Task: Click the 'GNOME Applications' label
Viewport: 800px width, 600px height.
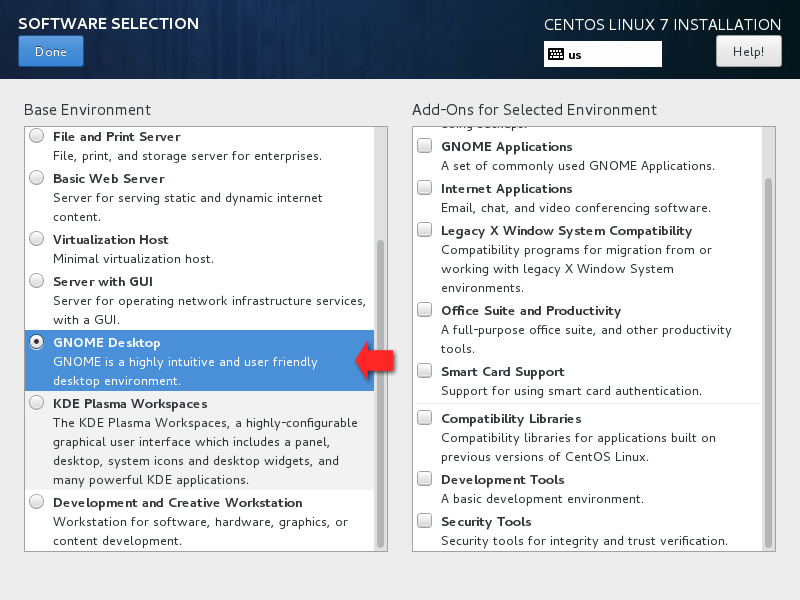Action: coord(507,147)
